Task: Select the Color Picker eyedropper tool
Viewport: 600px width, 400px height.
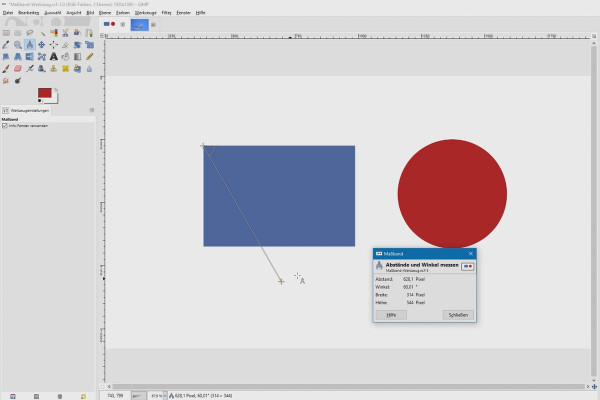Action: 6,45
